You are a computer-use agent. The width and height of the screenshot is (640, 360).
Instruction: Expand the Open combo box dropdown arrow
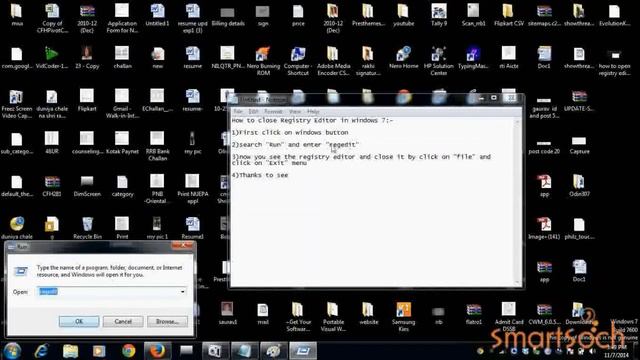(x=182, y=291)
